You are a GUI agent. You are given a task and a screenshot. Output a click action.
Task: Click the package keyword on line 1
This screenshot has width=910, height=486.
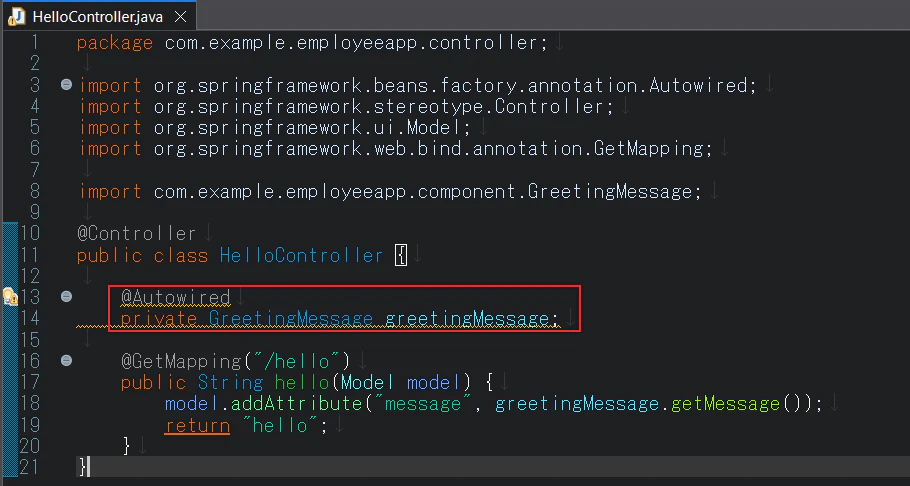(114, 44)
